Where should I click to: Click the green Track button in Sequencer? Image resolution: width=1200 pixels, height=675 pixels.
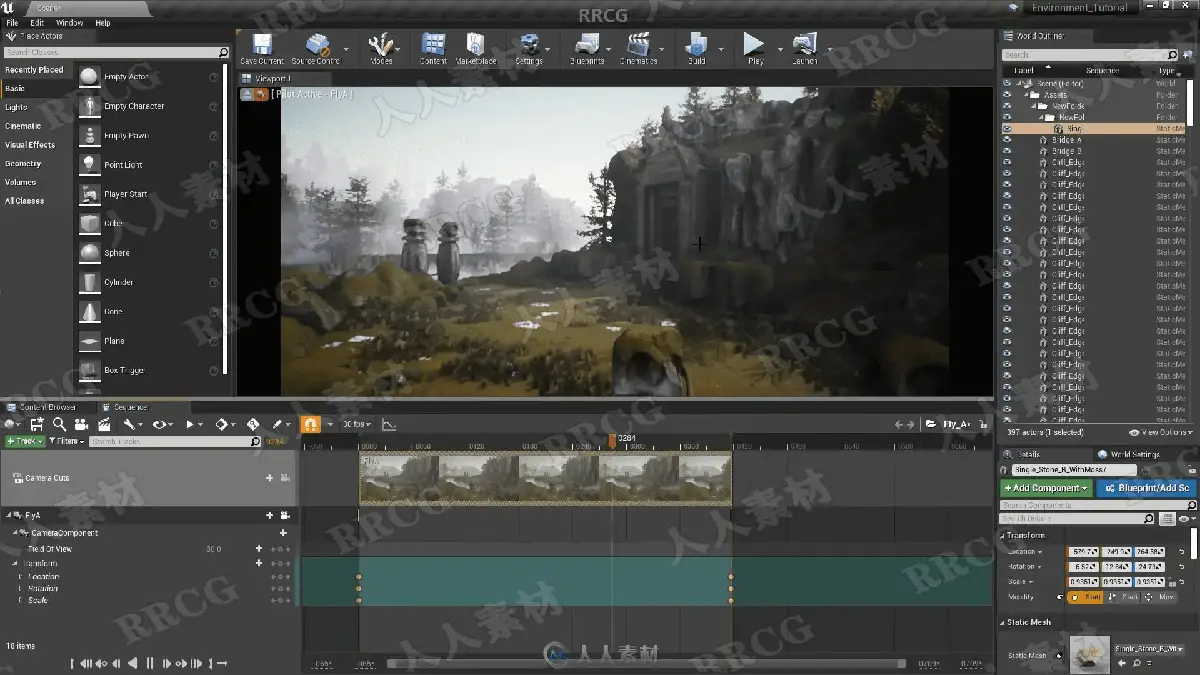pyautogui.click(x=24, y=441)
